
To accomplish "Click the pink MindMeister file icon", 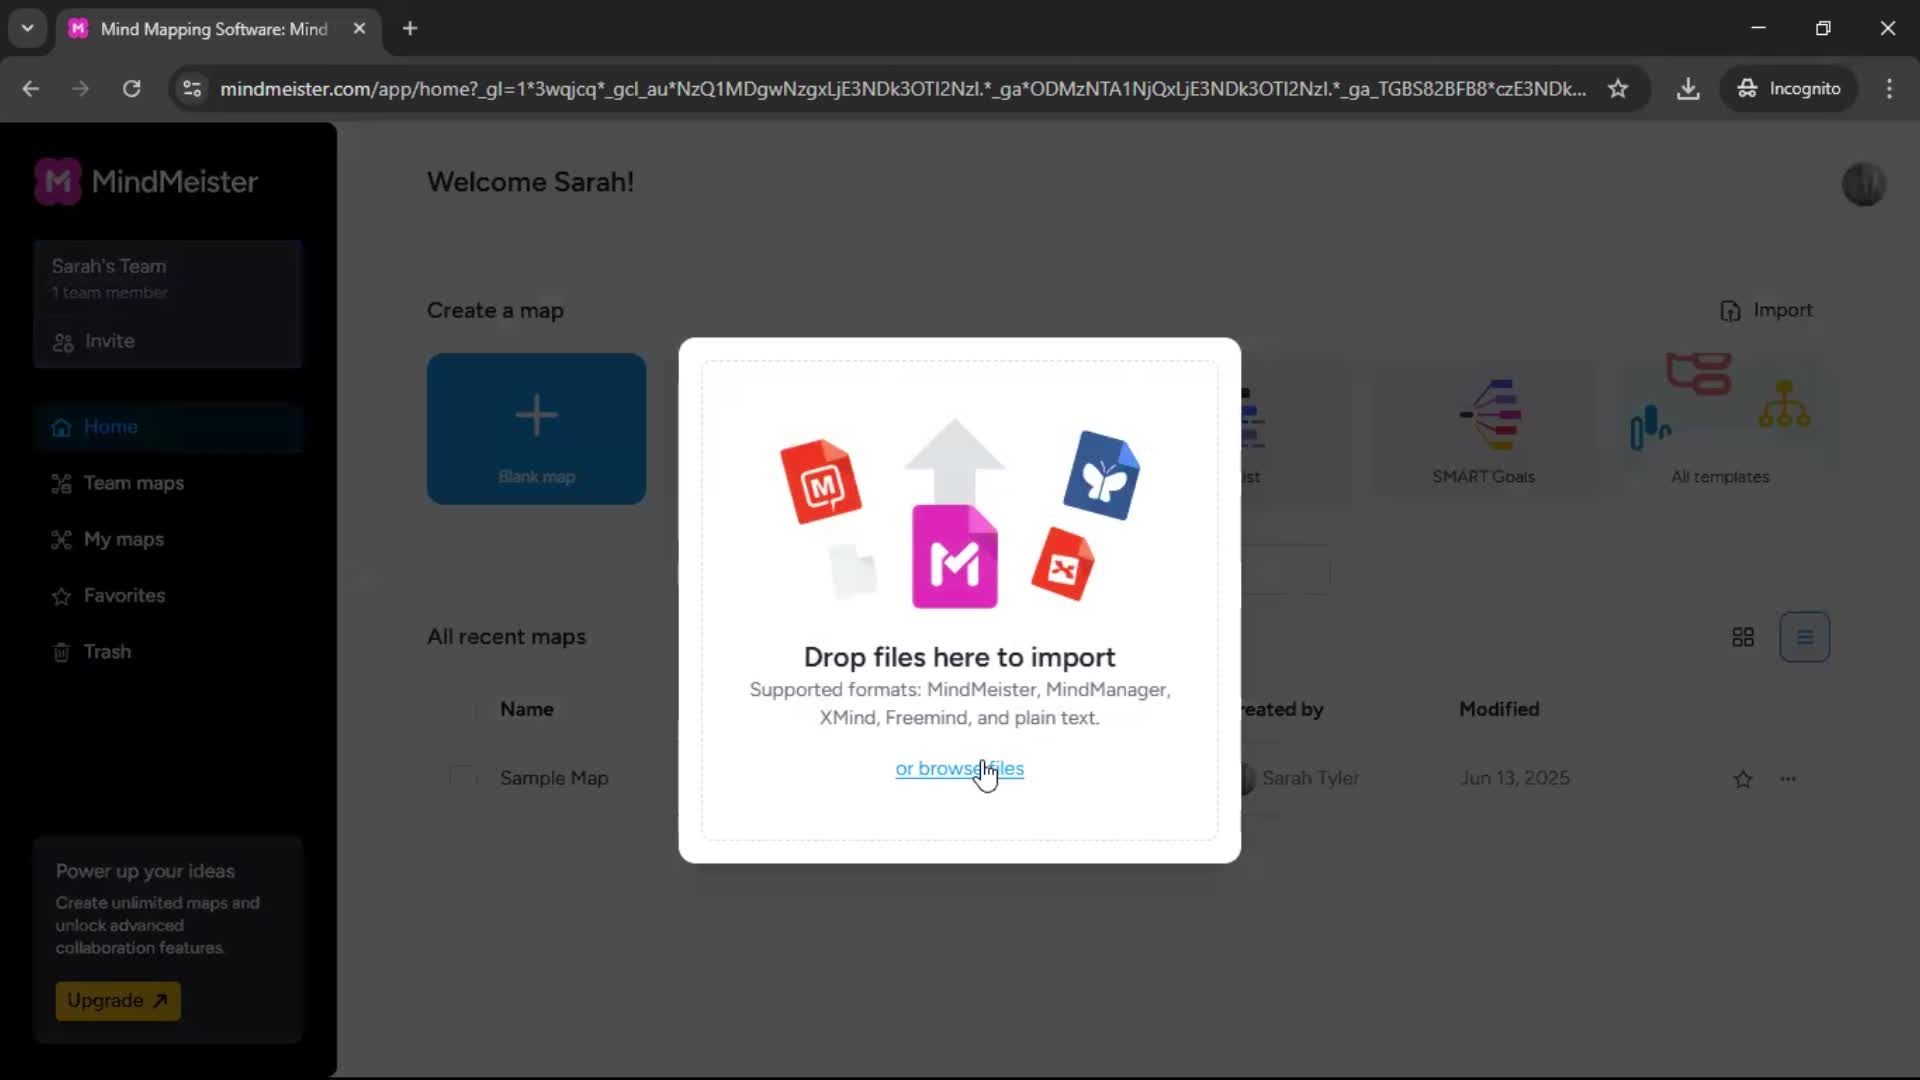I will coord(954,556).
